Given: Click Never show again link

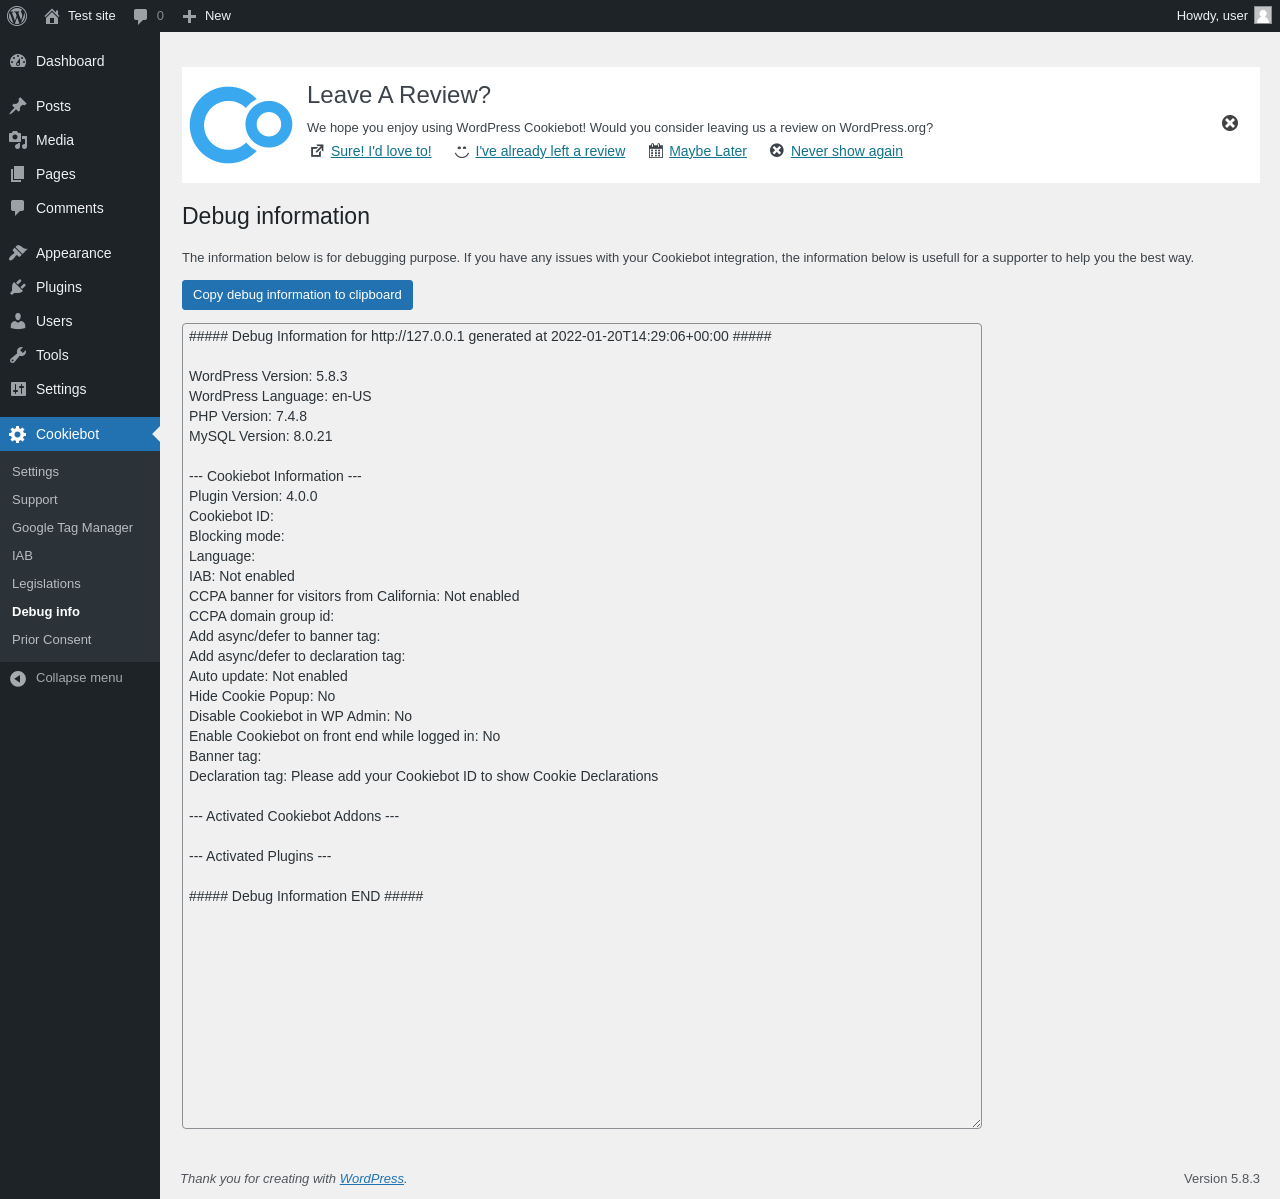Looking at the screenshot, I should coord(847,151).
